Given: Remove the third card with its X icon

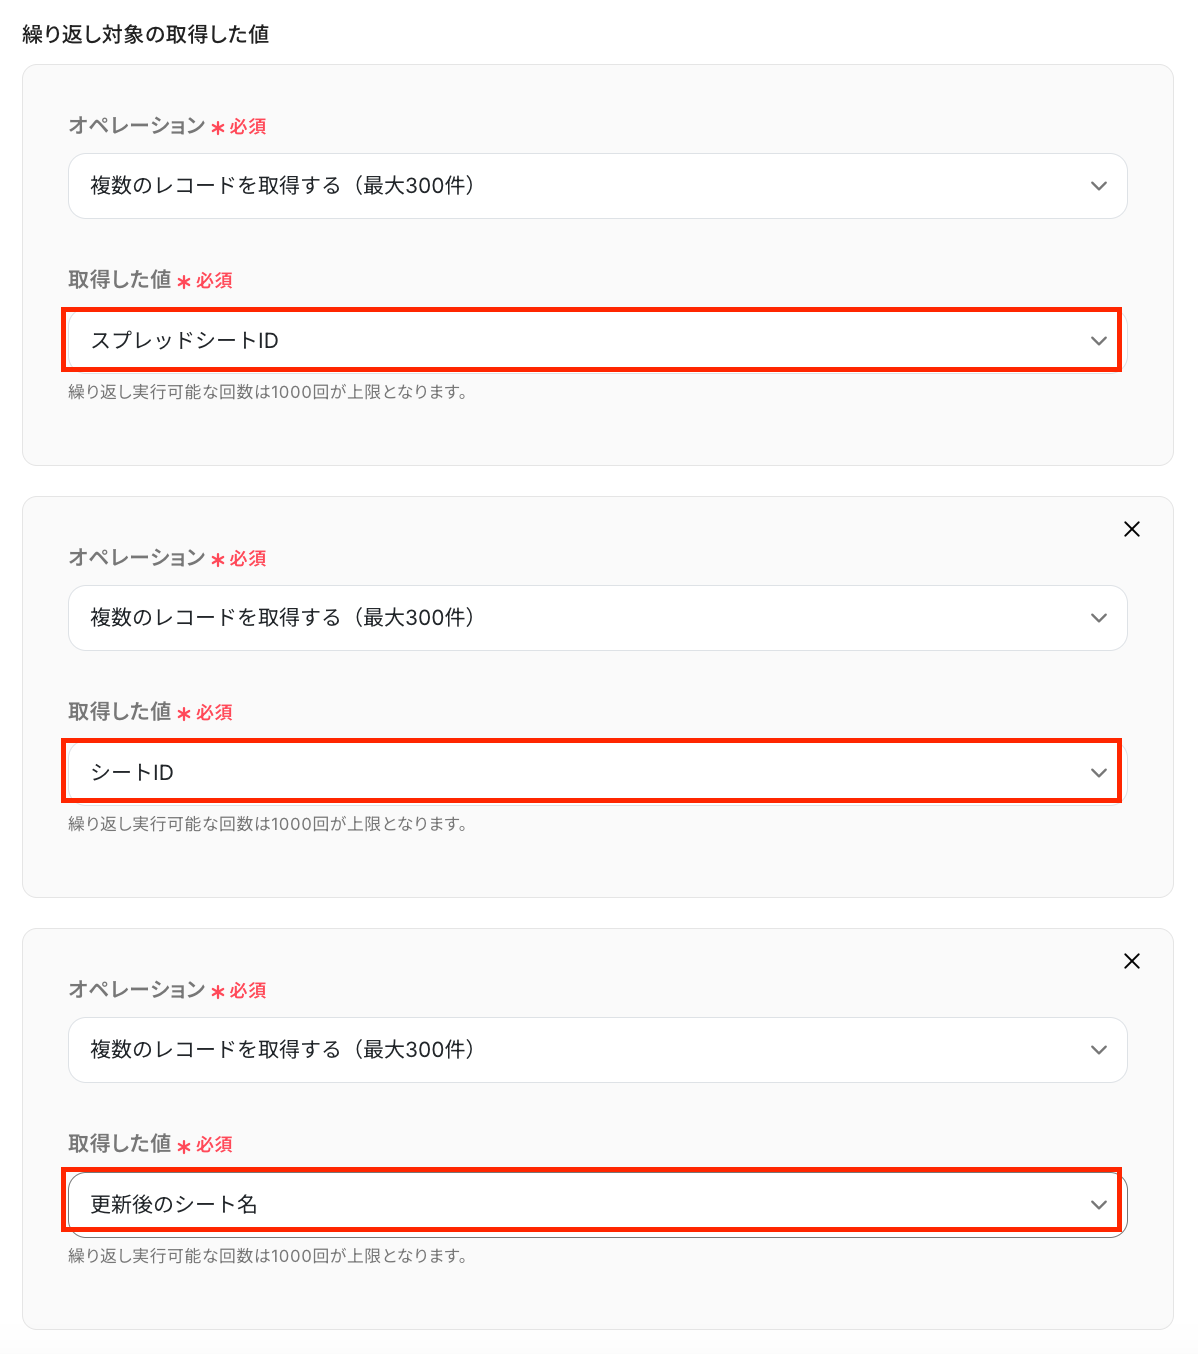Looking at the screenshot, I should point(1132,961).
